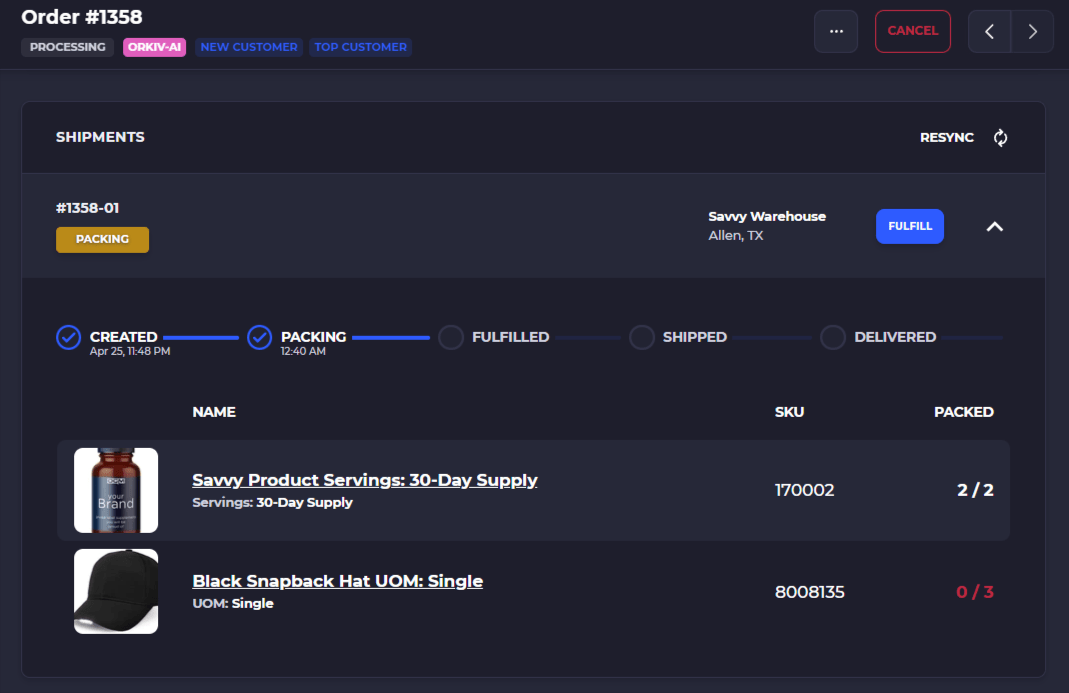Click the 2 / 2 packed count
Image resolution: width=1069 pixels, height=693 pixels.
pos(976,490)
